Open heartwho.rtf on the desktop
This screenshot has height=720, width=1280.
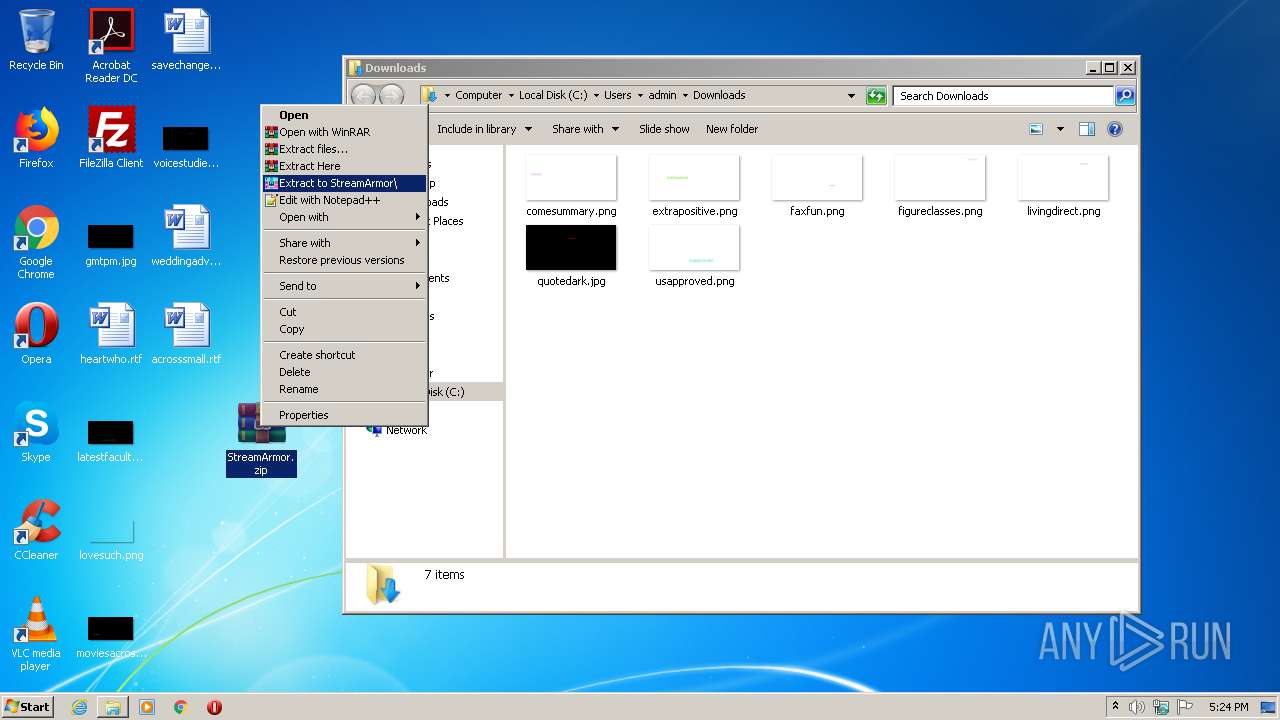[111, 334]
